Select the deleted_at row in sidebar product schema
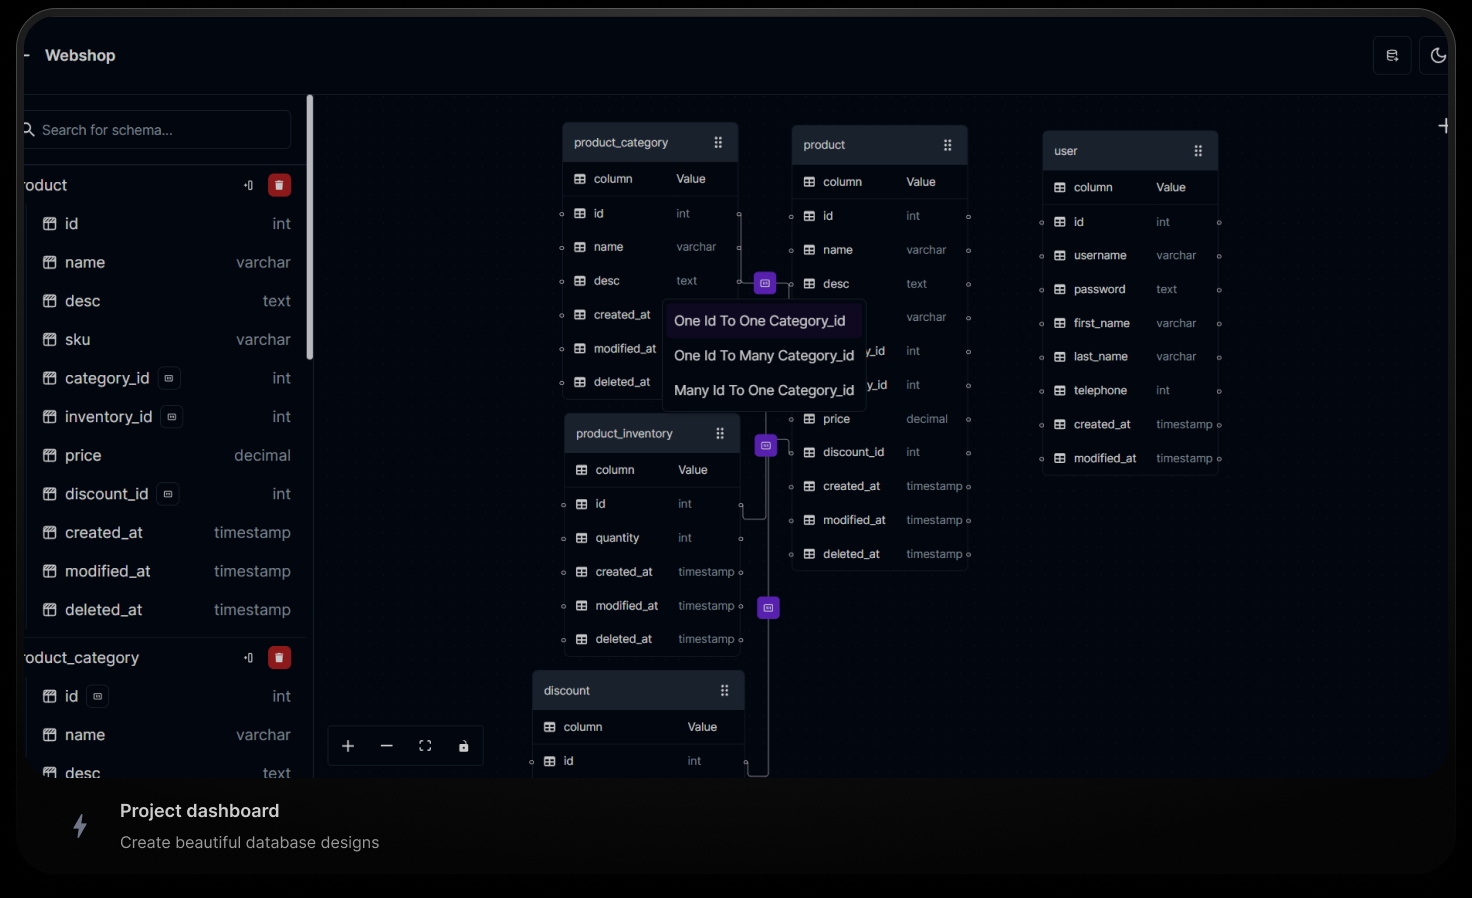Image resolution: width=1472 pixels, height=898 pixels. coord(166,610)
